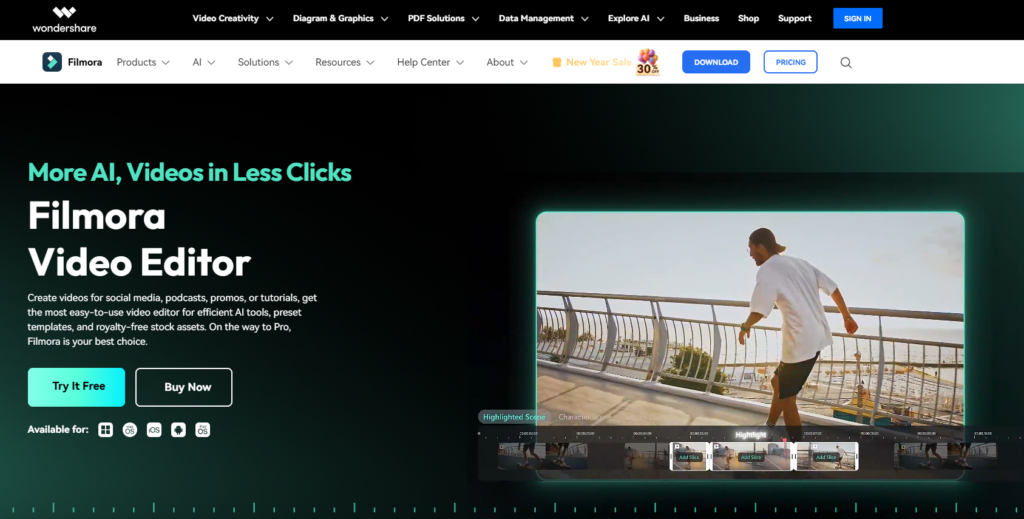Select the Windows platform icon
Screen dimensions: 1024x519
pyautogui.click(x=105, y=430)
